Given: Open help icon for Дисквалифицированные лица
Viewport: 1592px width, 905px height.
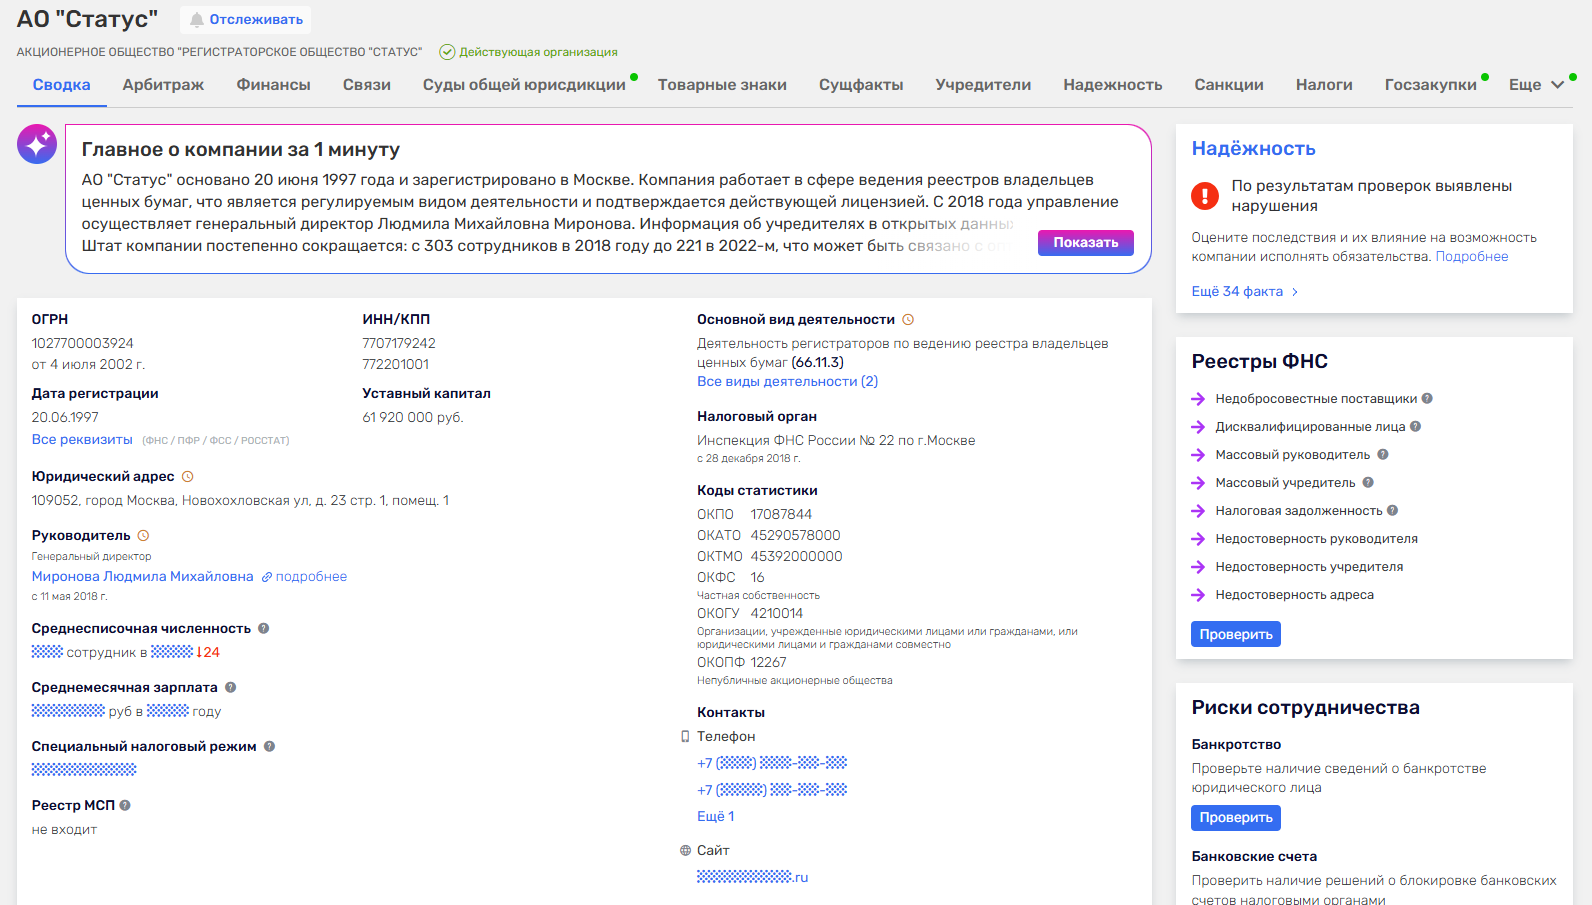Looking at the screenshot, I should (1415, 427).
